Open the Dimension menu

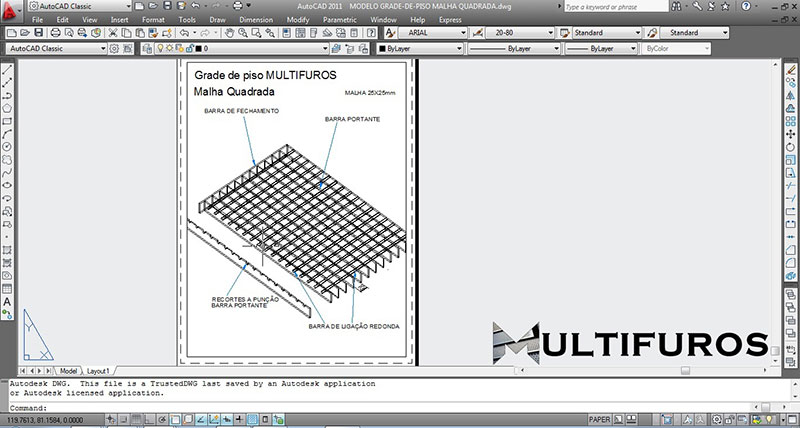click(254, 19)
